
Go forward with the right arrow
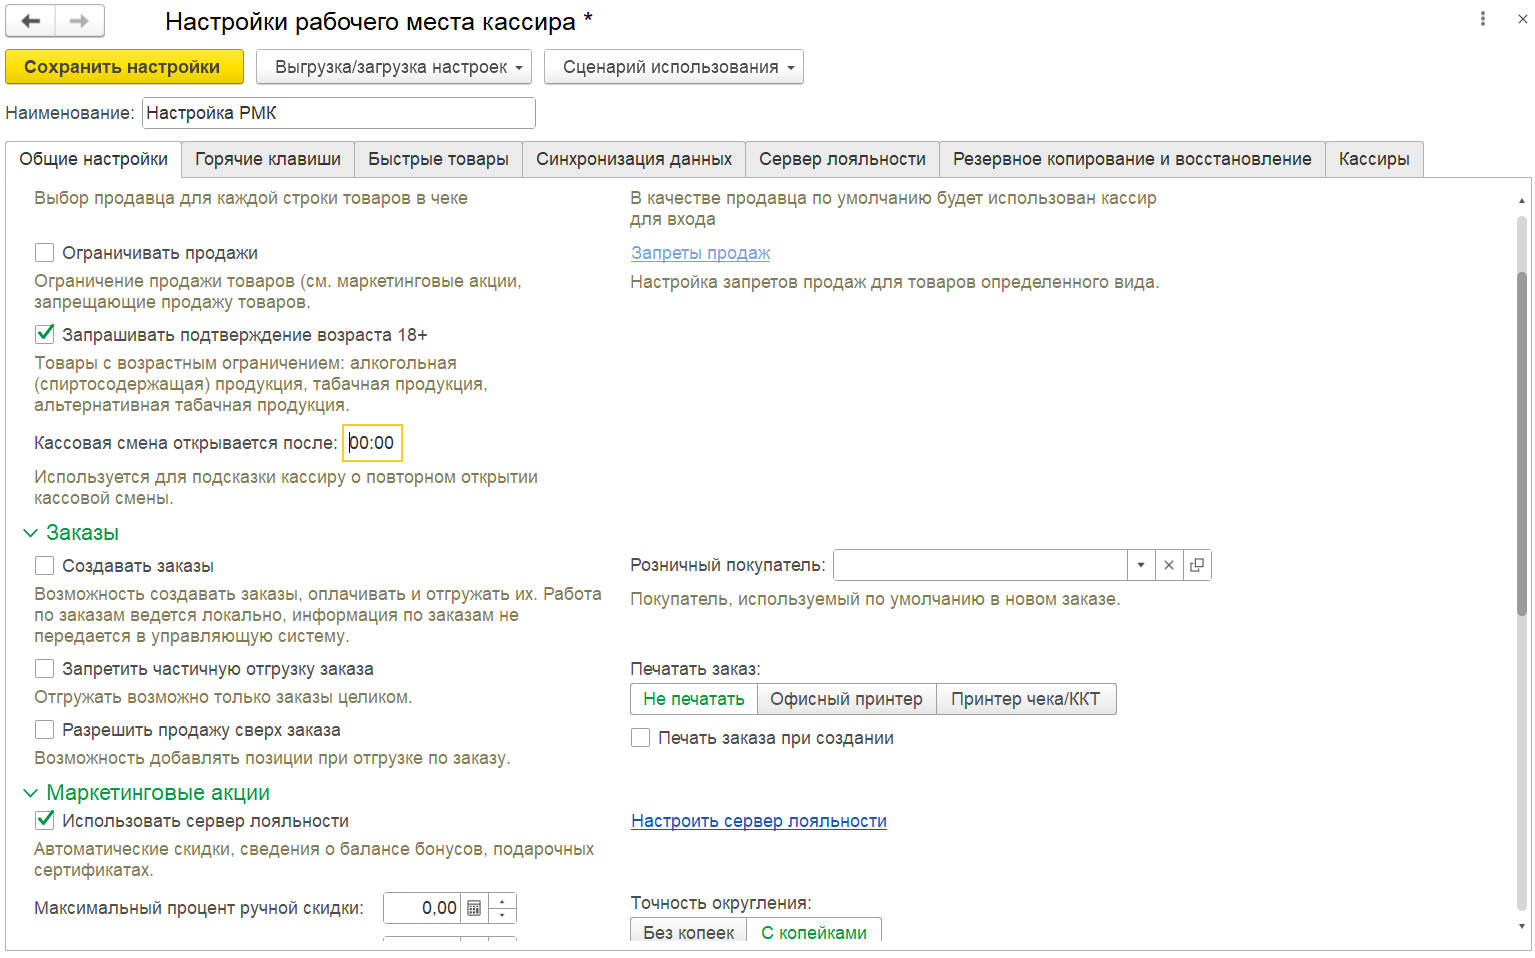80,21
